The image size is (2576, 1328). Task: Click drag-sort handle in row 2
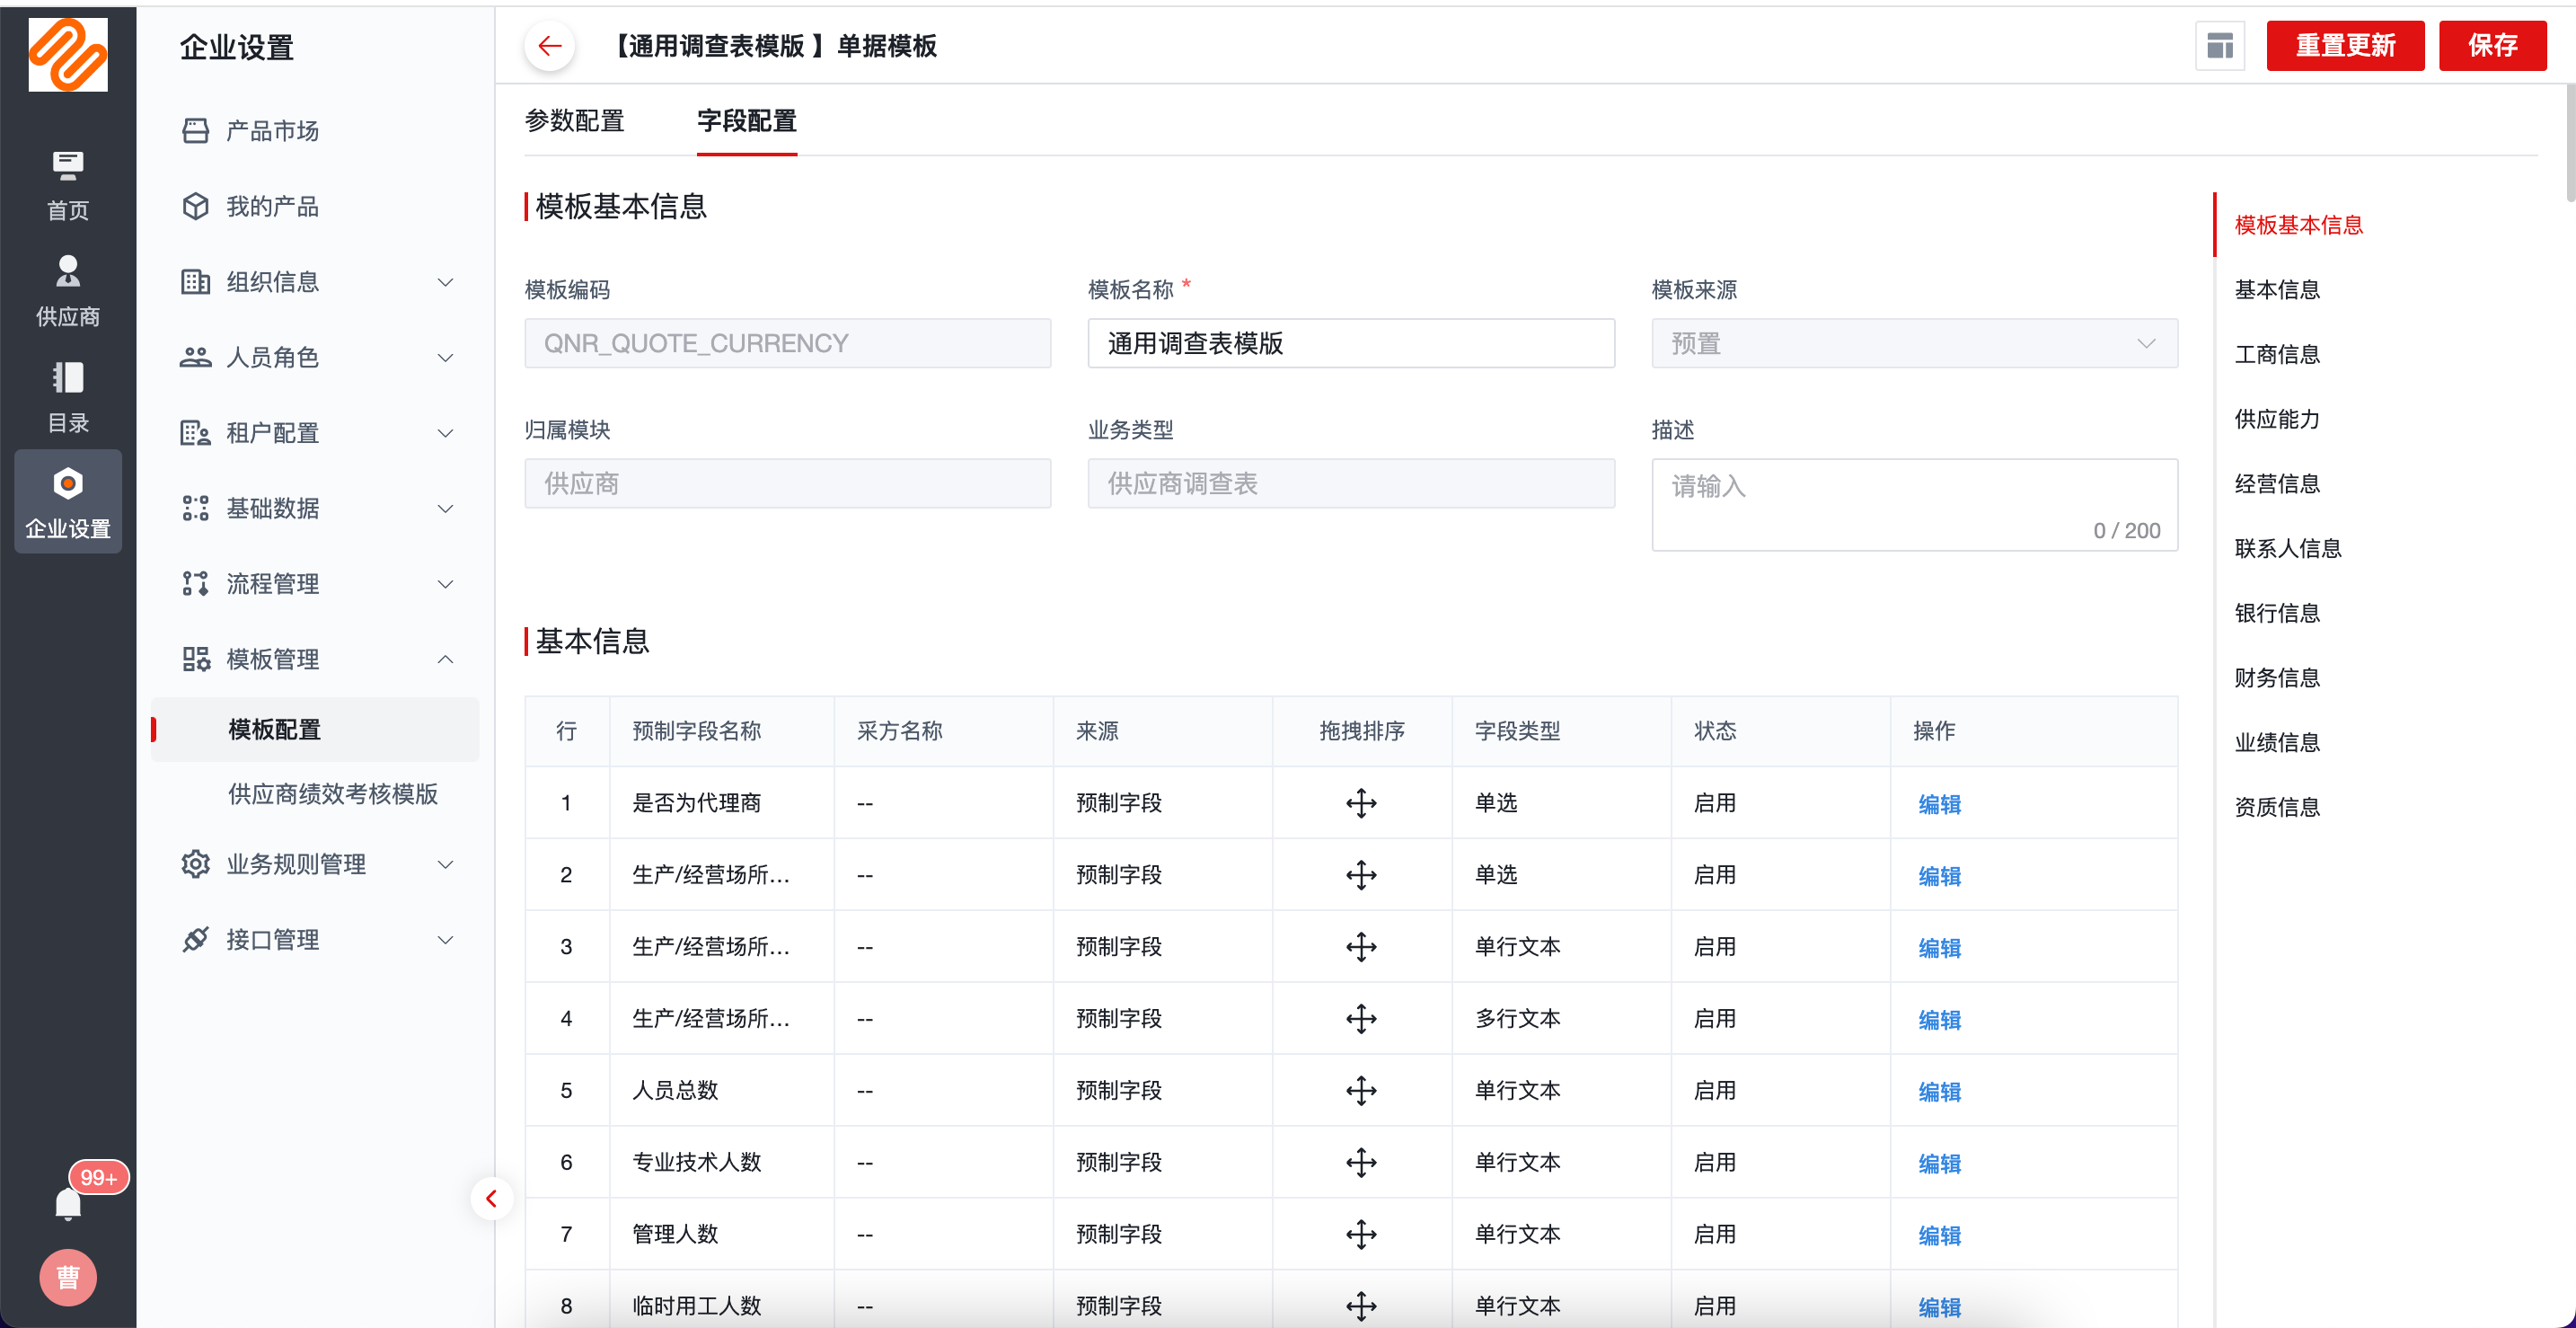1361,875
